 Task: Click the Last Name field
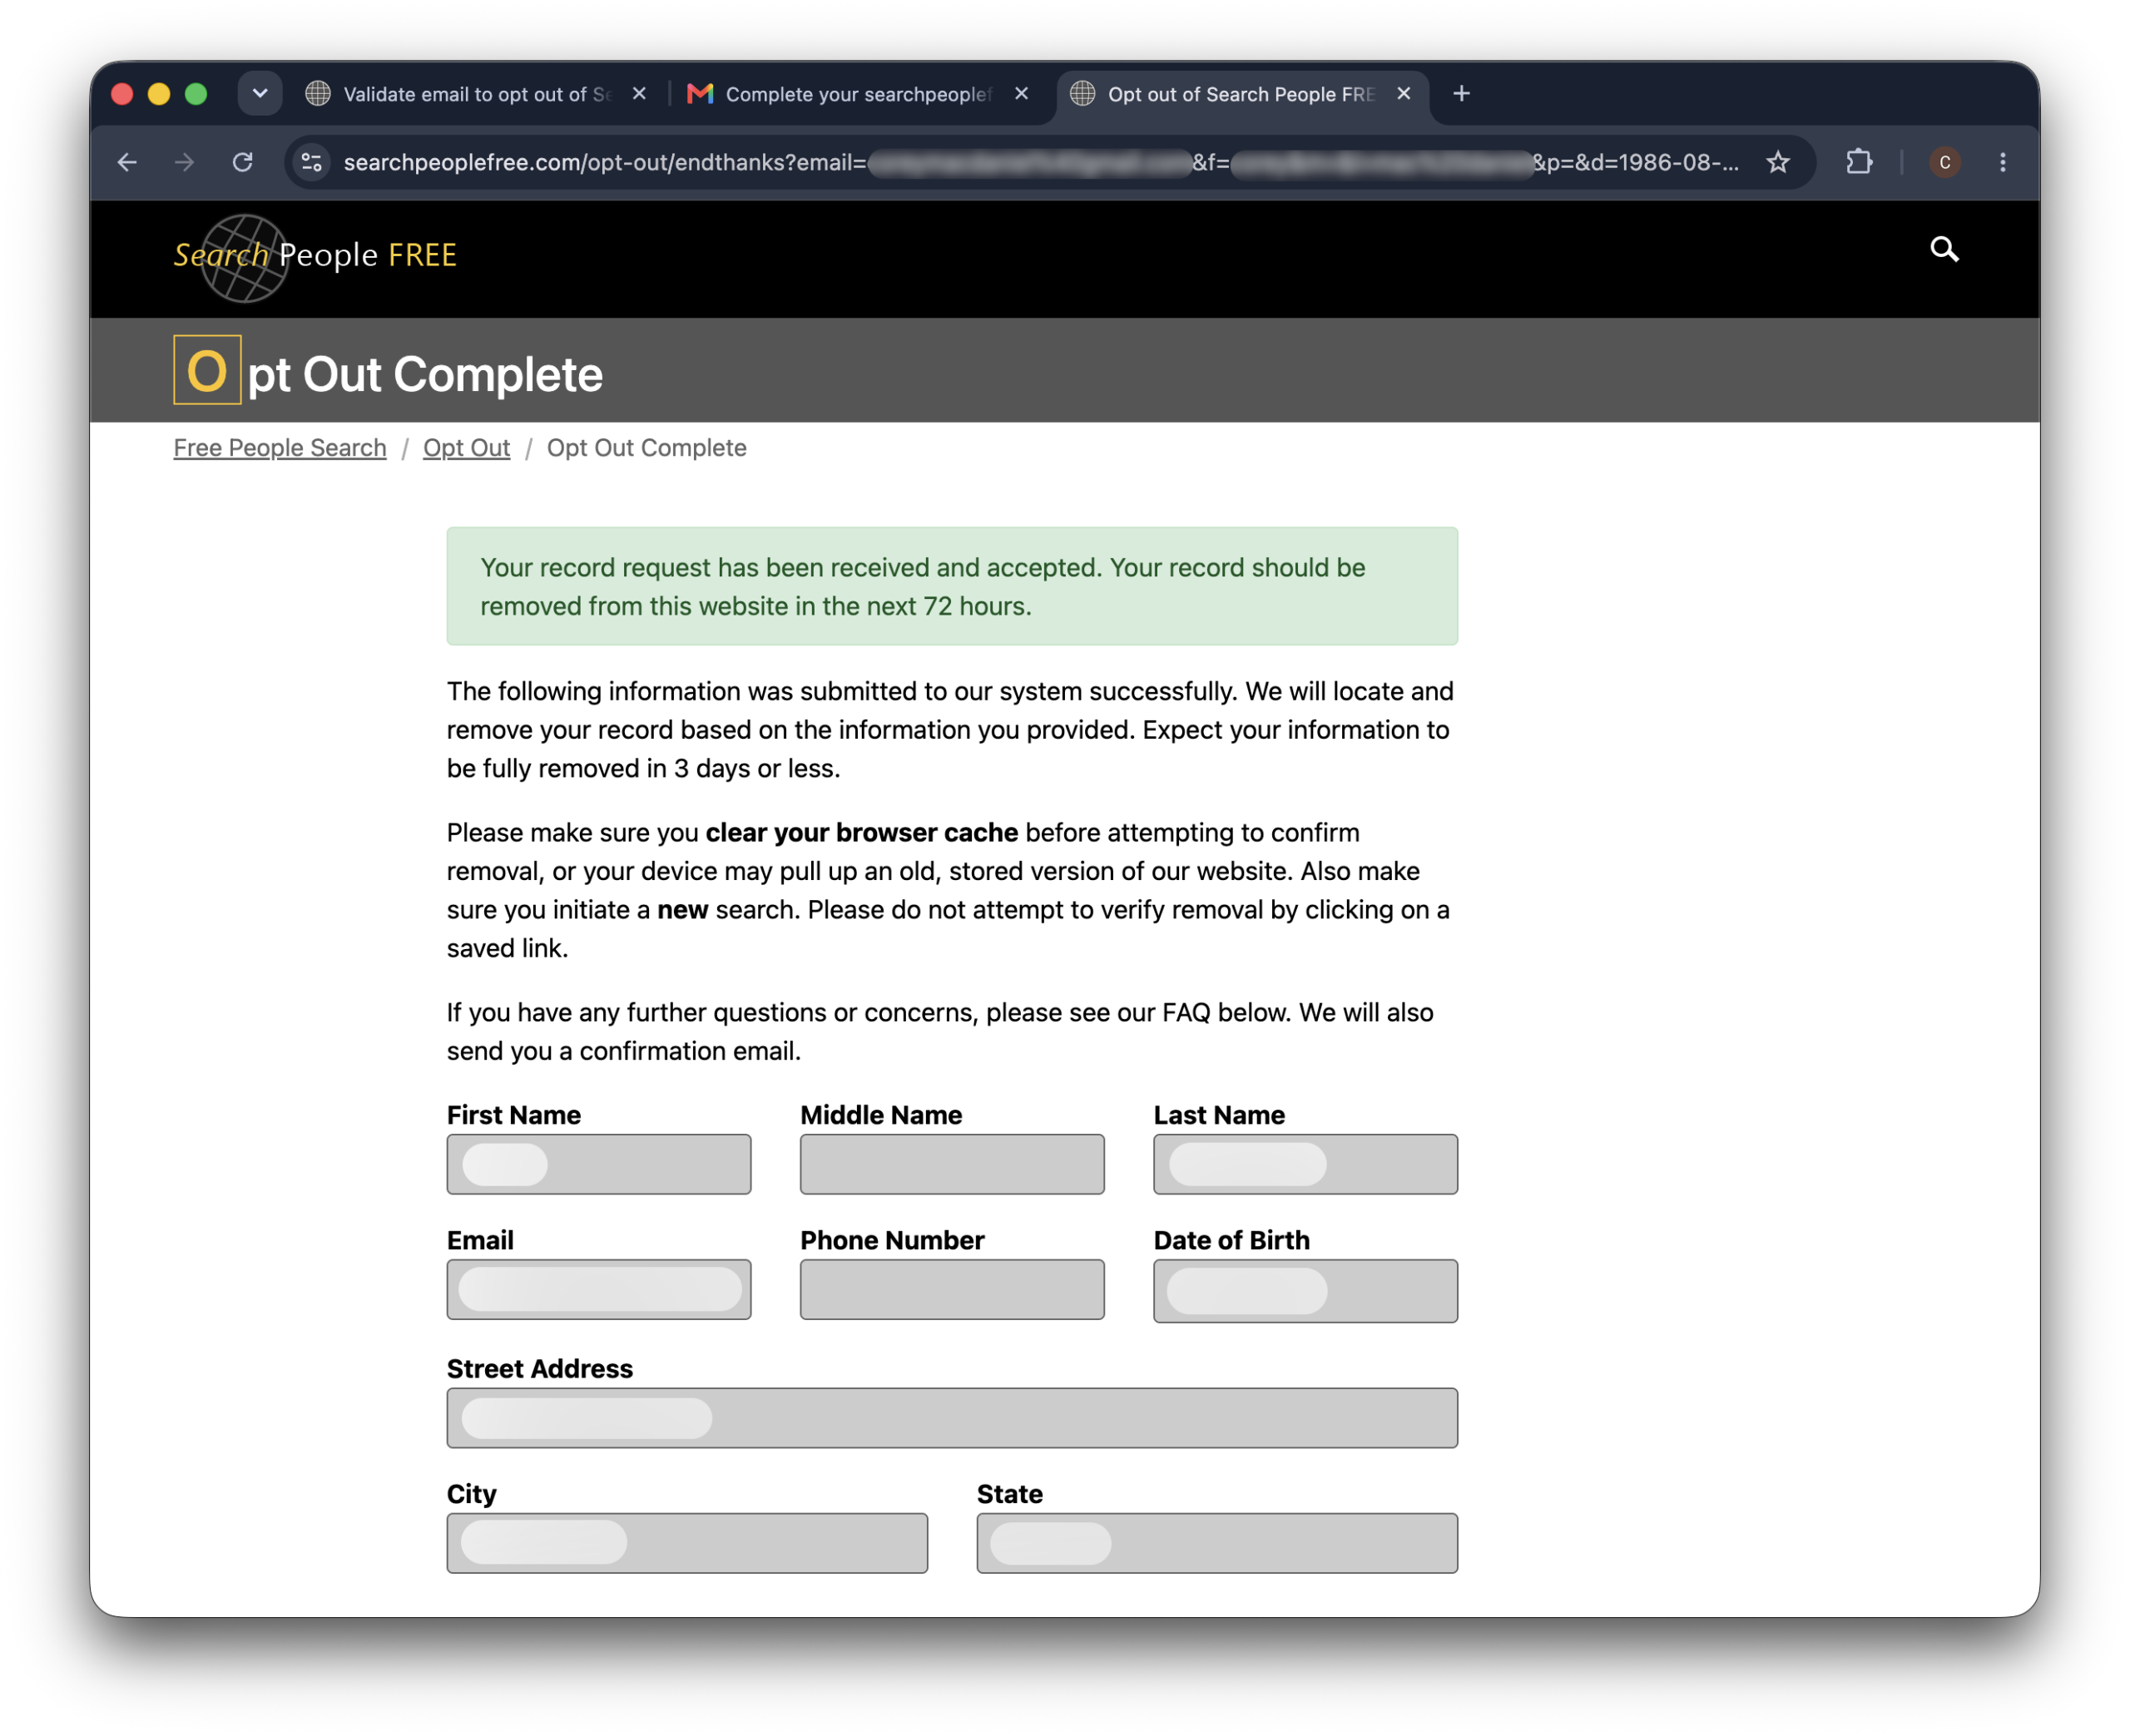(1305, 1164)
